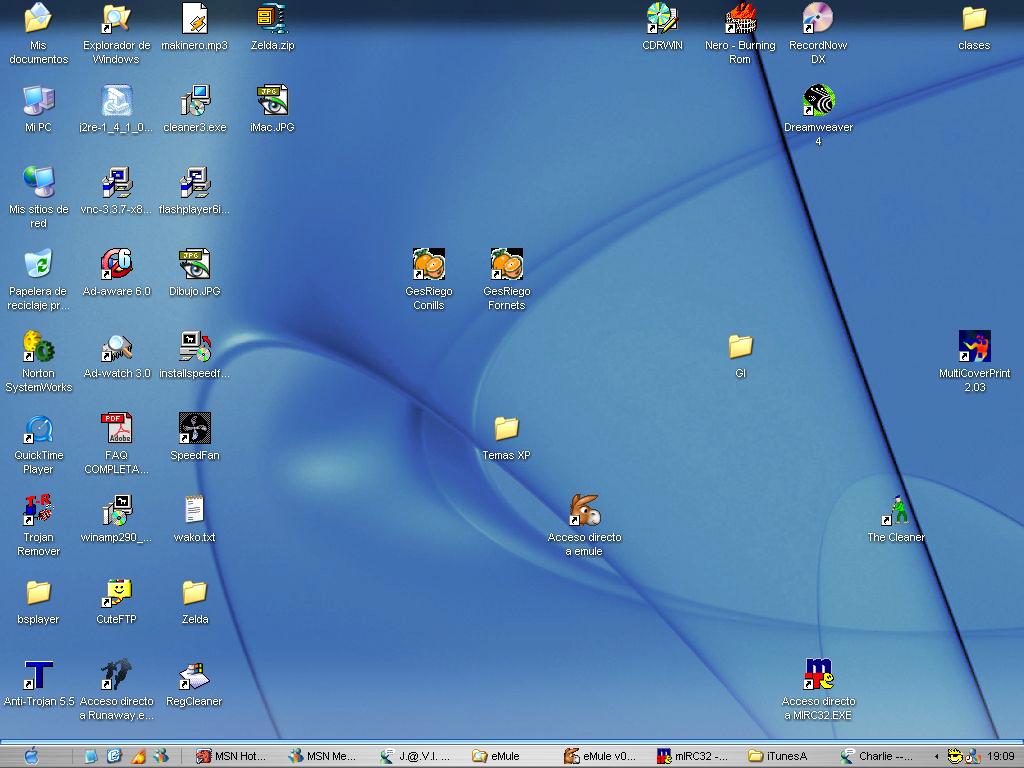Screen dimensions: 1024x768
Task: Select the Norton SystemWorks shortcut
Action: click(x=38, y=347)
